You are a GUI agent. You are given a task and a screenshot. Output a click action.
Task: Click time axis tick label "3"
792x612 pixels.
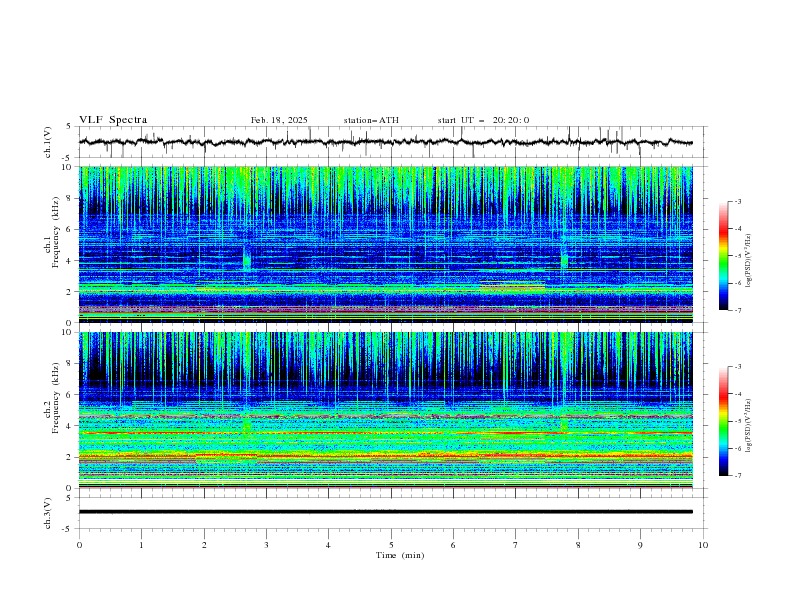(x=266, y=545)
